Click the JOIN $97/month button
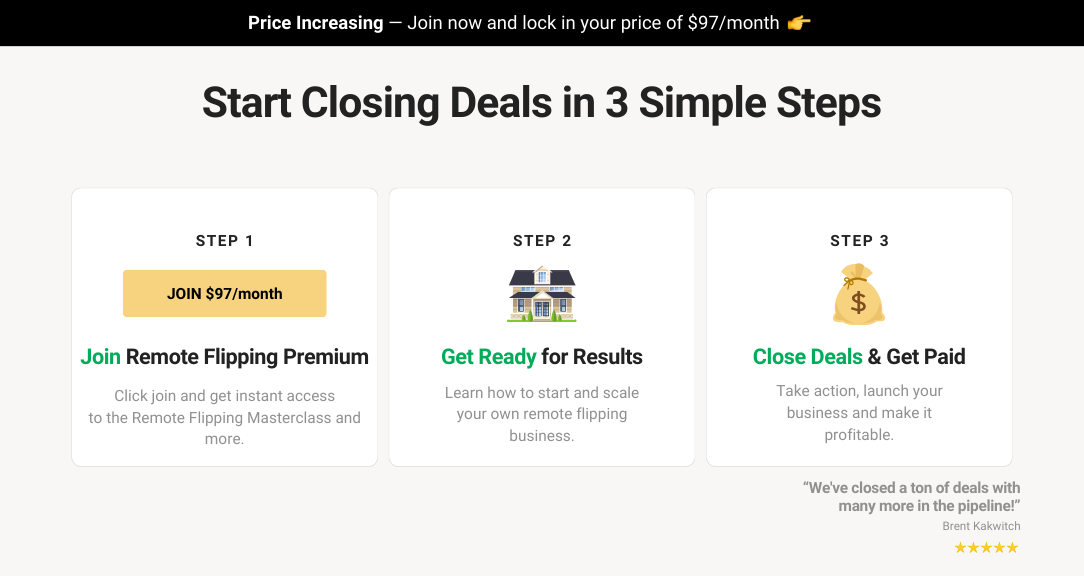1084x576 pixels. pyautogui.click(x=225, y=293)
